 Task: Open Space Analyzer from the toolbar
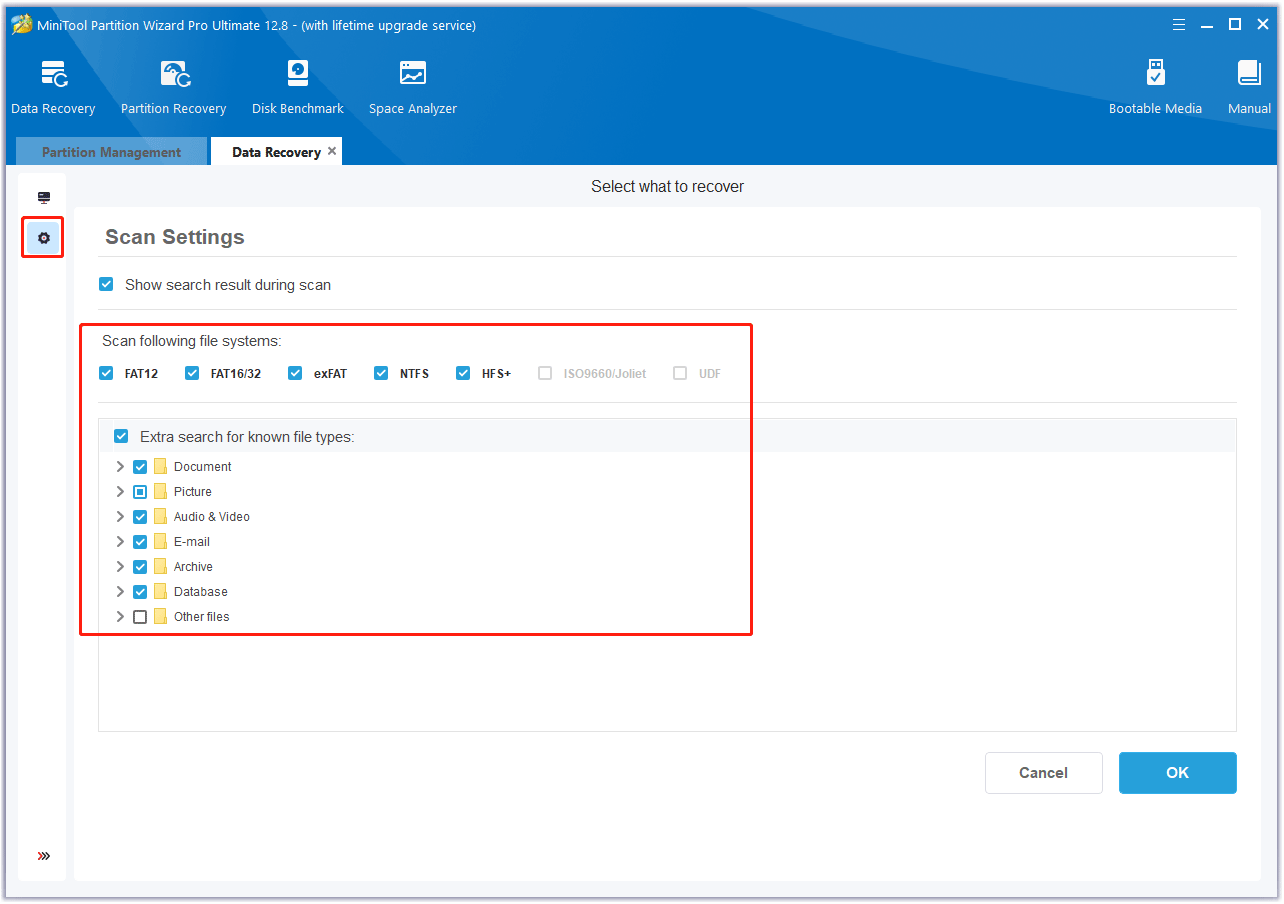[x=412, y=87]
